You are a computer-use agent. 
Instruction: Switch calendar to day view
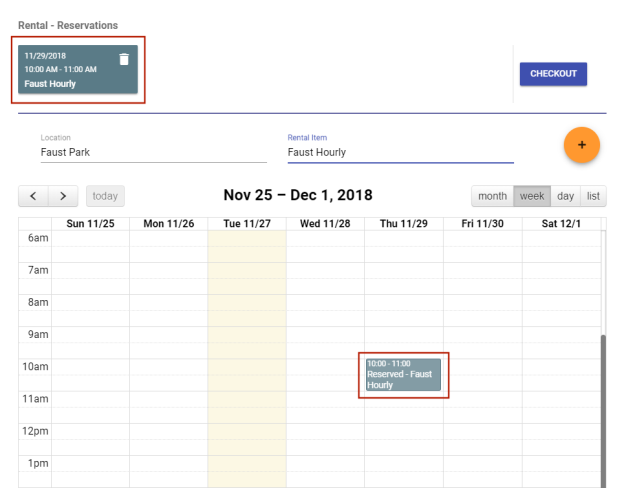click(x=565, y=196)
